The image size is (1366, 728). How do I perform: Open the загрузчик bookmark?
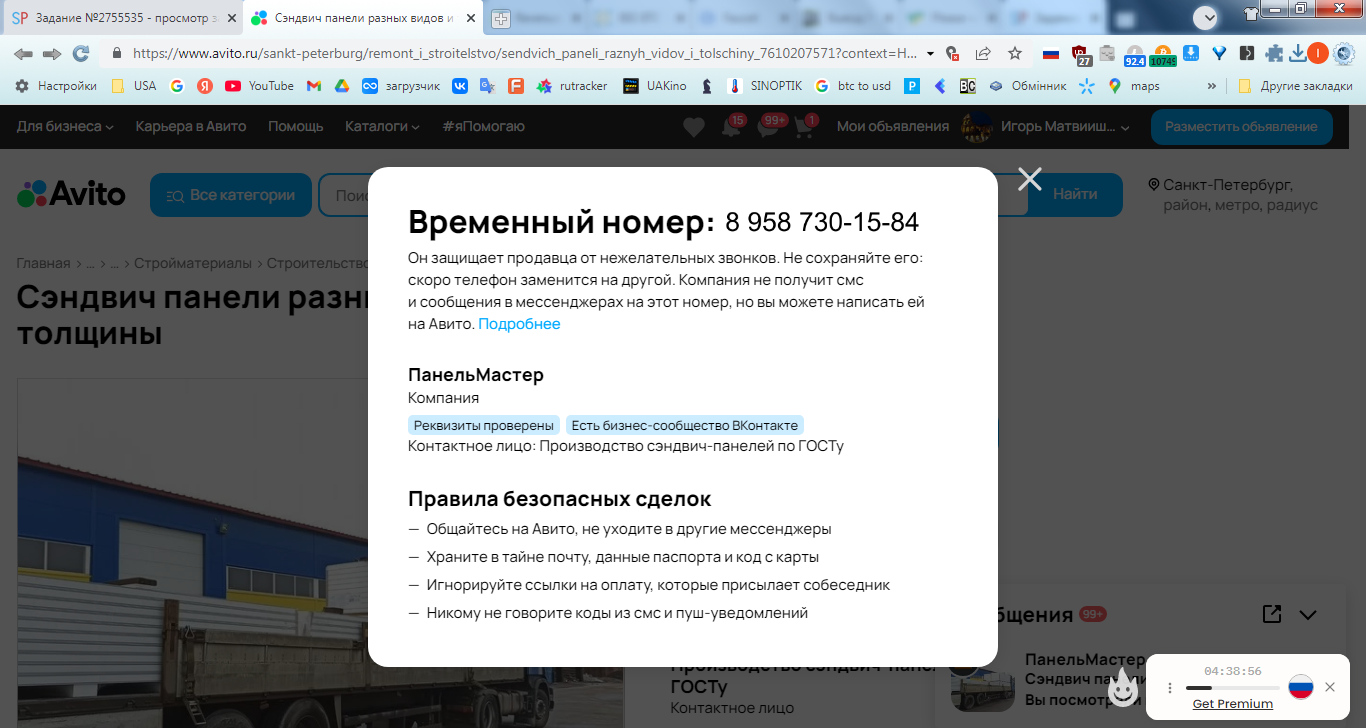(401, 86)
